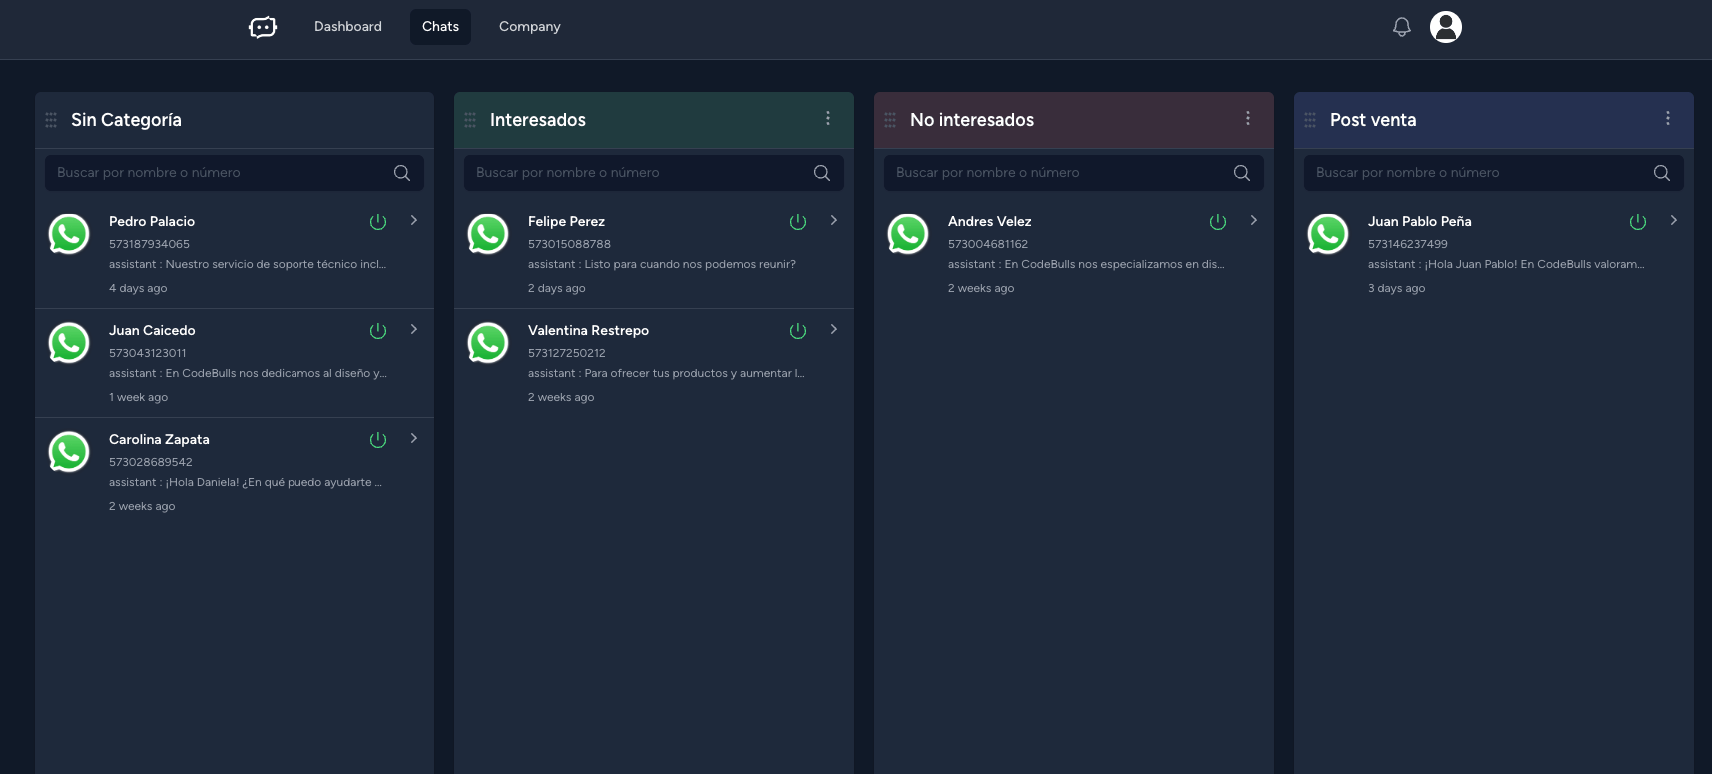The height and width of the screenshot is (774, 1712).
Task: Click search icon in No interesados column
Action: (1242, 173)
